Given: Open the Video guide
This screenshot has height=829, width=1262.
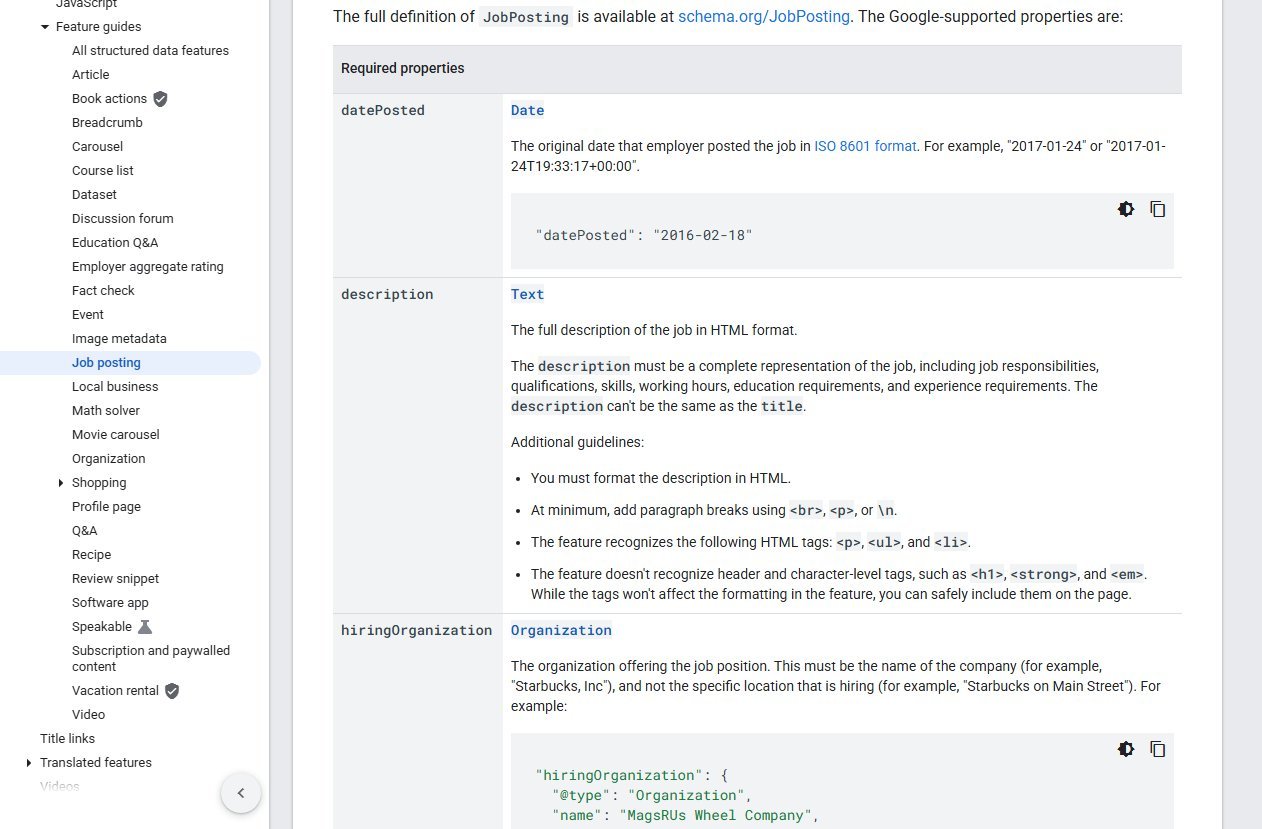Looking at the screenshot, I should pyautogui.click(x=88, y=715).
